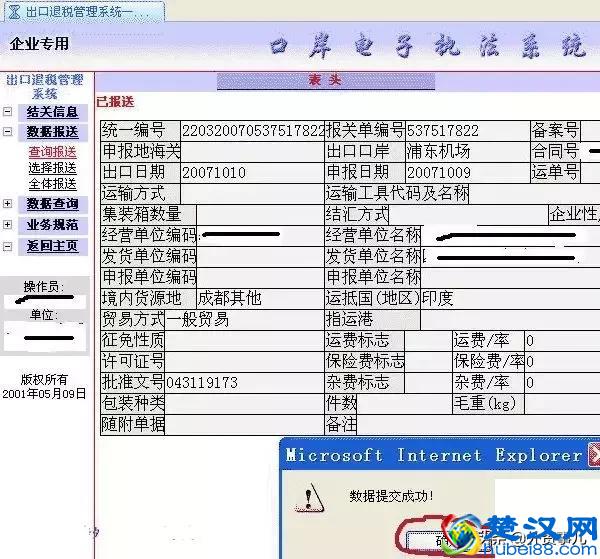
Task: Click the empty 随附单据 field
Action: (244, 425)
